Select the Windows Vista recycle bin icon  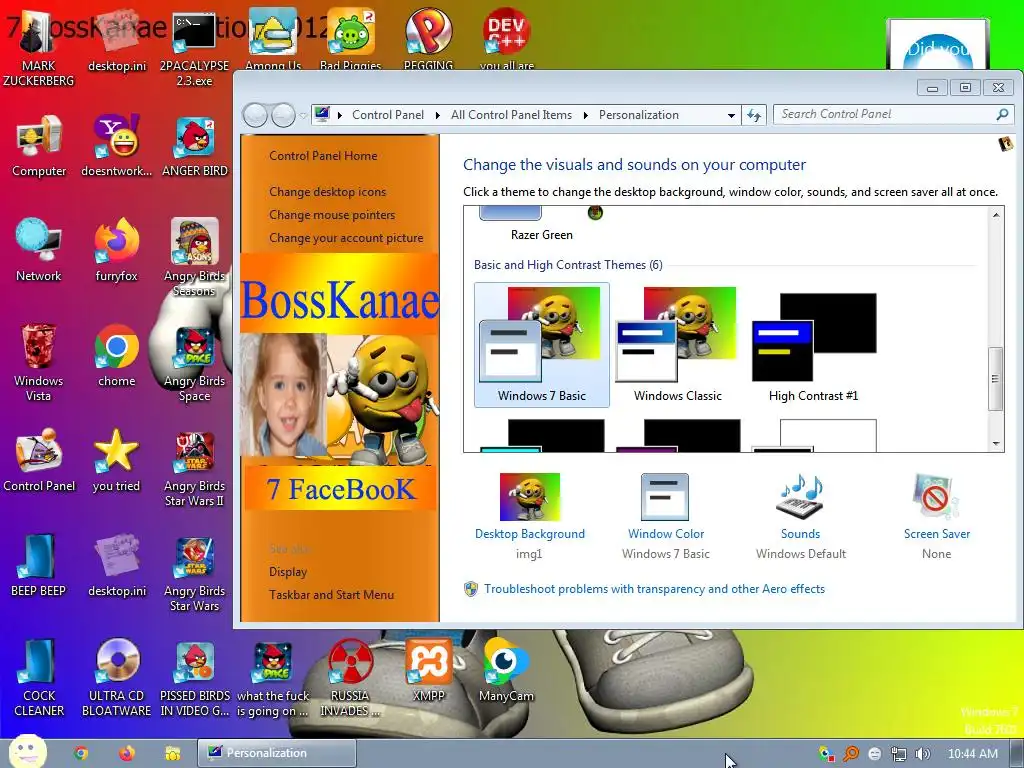[x=39, y=361]
